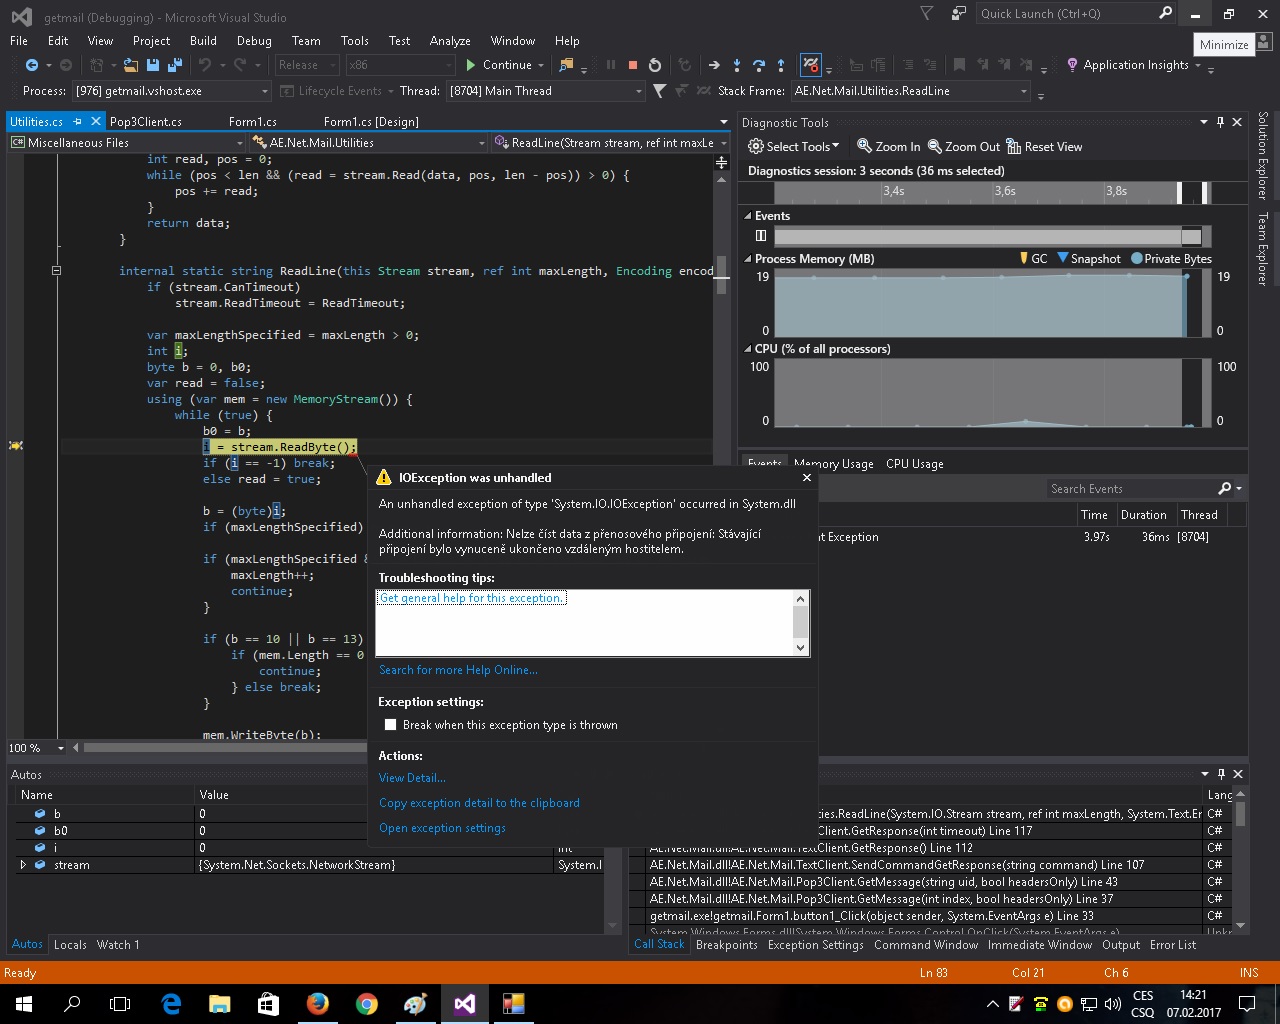The height and width of the screenshot is (1024, 1280).
Task: Expand the stream variable in Autos
Action: click(x=23, y=865)
